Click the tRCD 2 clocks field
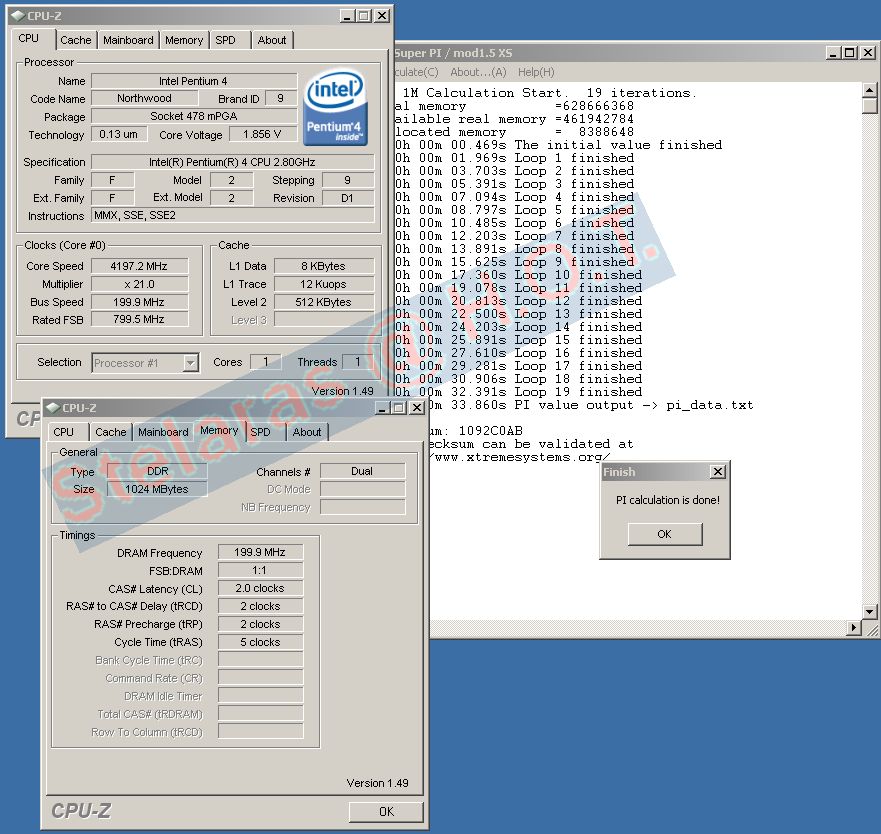Viewport: 881px width, 834px height. (x=260, y=606)
